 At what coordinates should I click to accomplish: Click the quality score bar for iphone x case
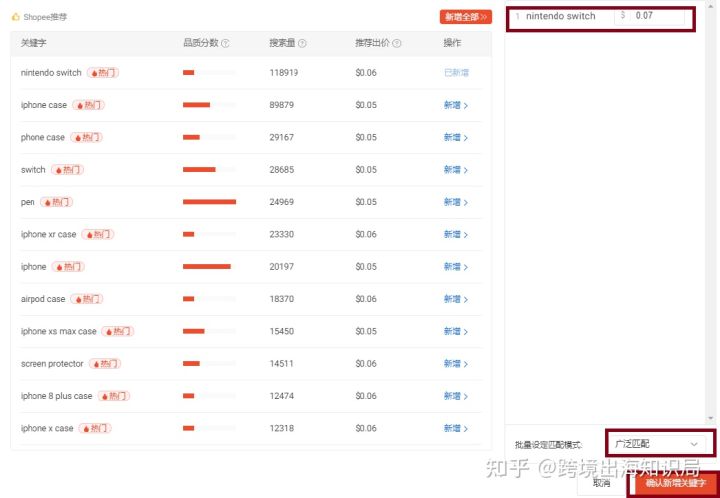tap(209, 428)
